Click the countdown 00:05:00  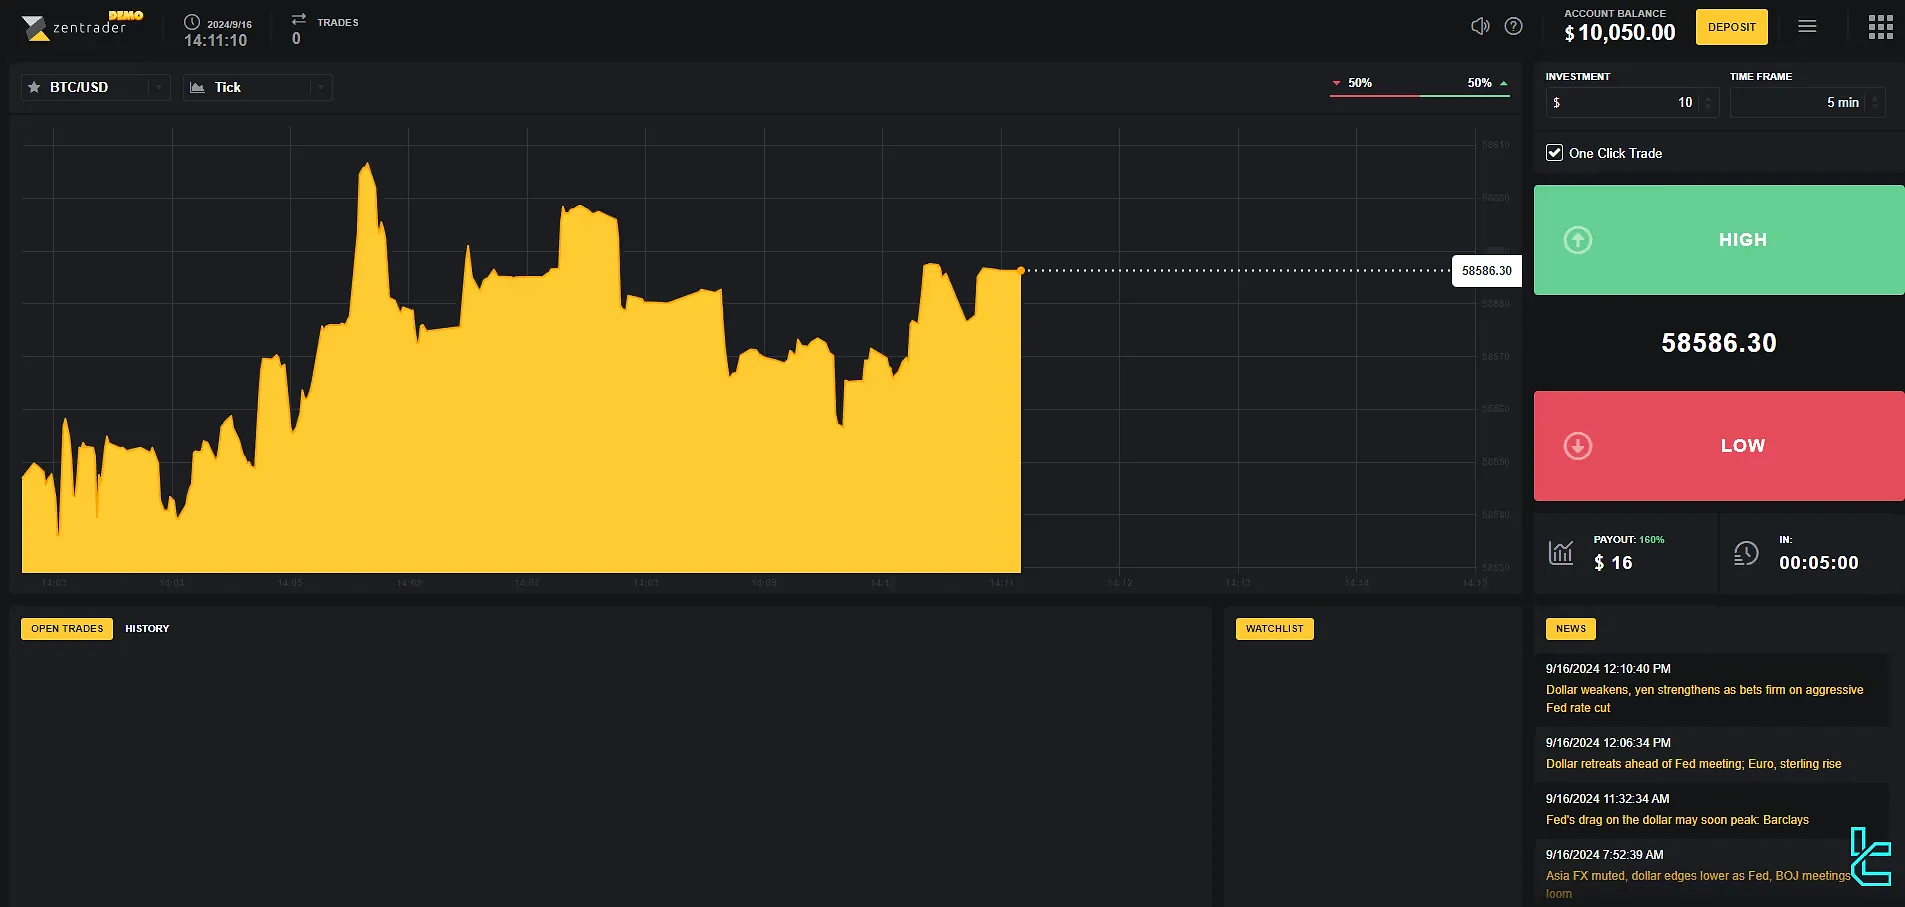(1818, 563)
